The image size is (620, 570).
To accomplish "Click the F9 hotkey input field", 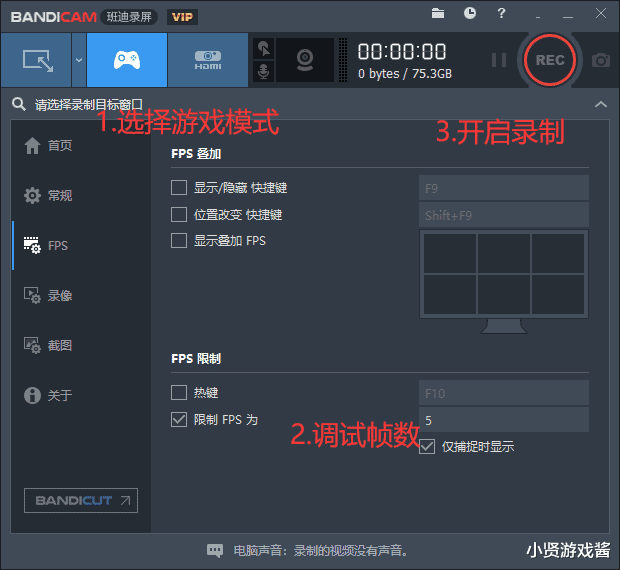I will pos(504,188).
